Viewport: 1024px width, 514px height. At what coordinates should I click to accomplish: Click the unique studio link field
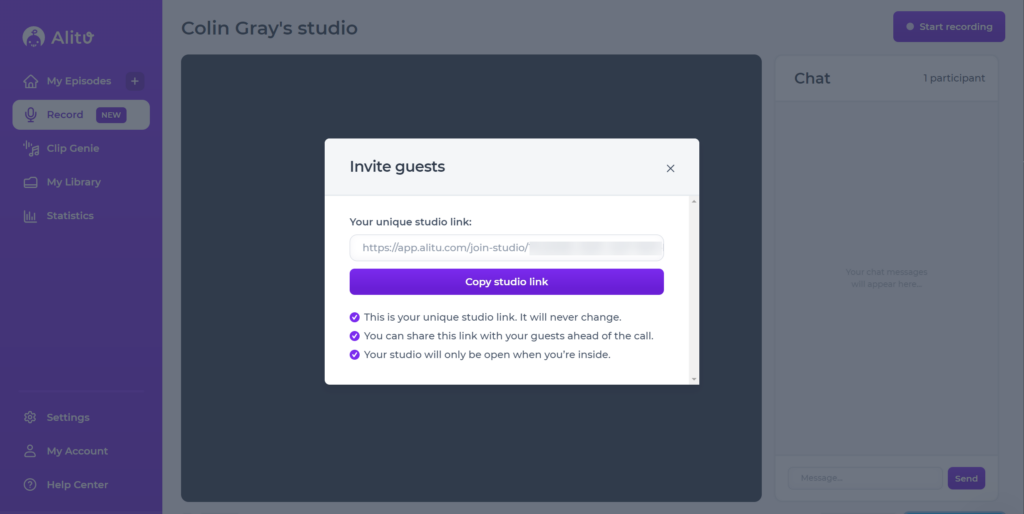(x=506, y=247)
